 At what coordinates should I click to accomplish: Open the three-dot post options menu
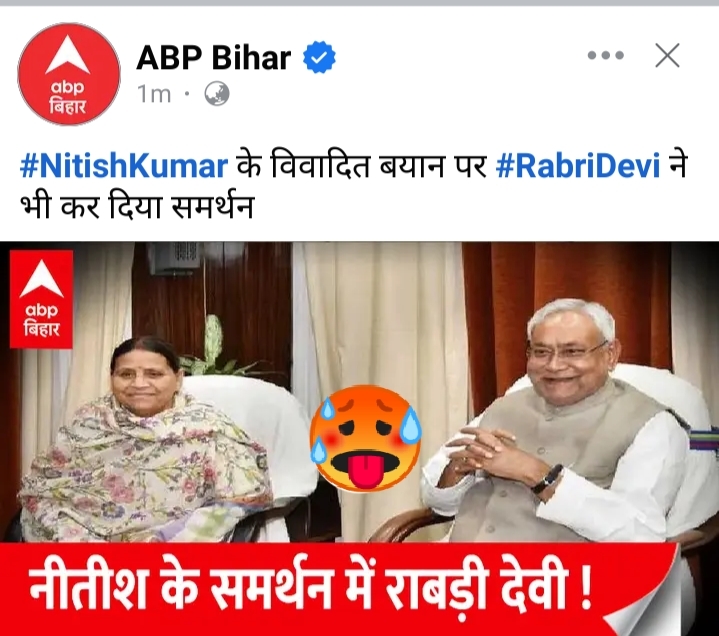coord(605,55)
